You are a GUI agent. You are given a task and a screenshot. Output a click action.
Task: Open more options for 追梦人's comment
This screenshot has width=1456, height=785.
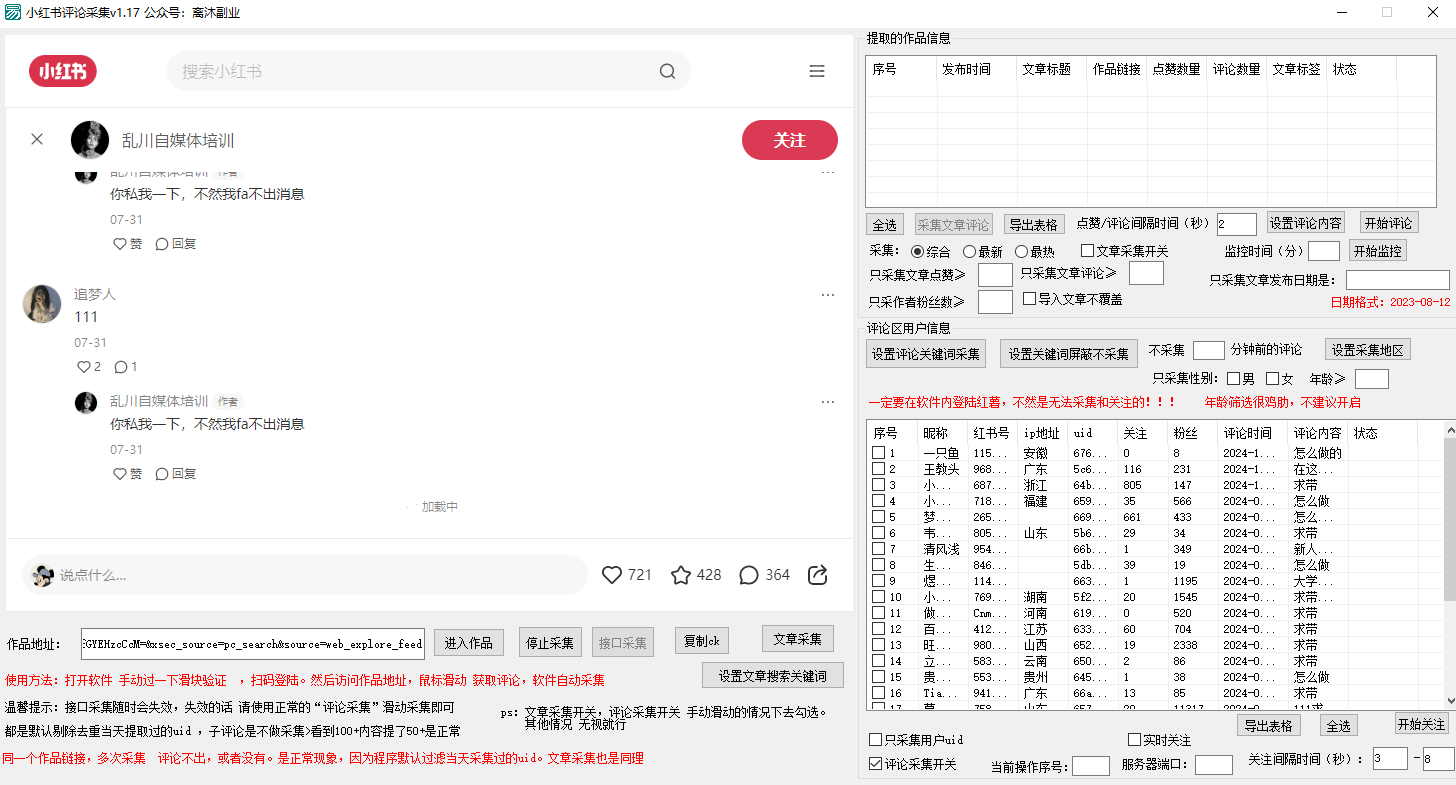(x=828, y=295)
